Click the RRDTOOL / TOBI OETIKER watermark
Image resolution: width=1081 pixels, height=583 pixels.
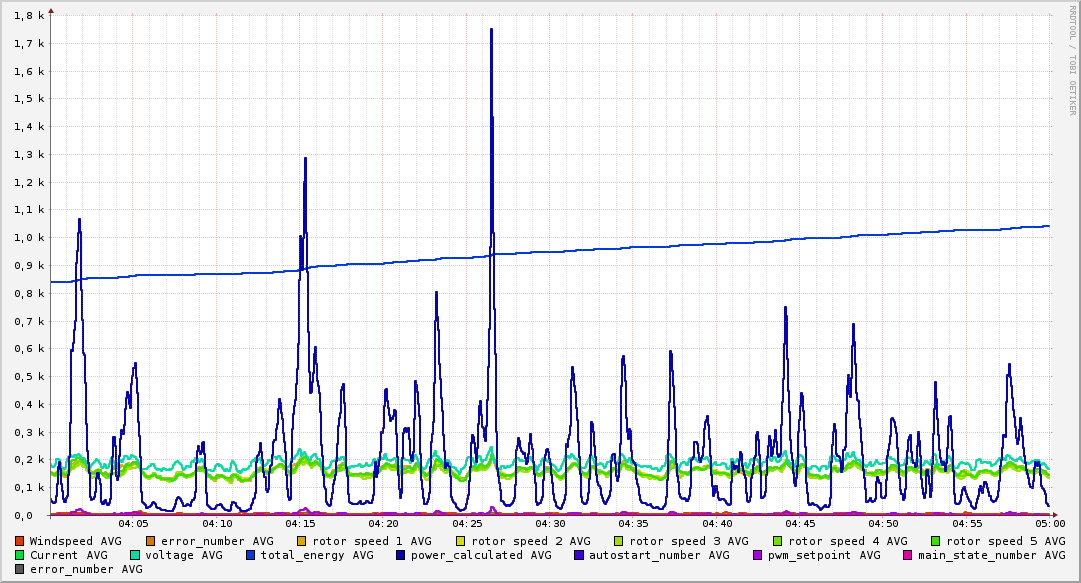click(1073, 60)
